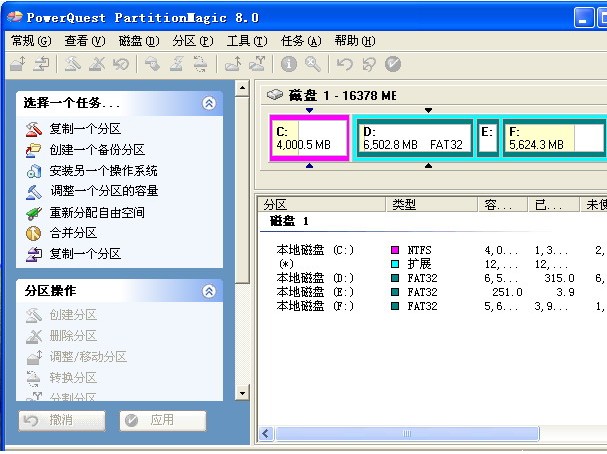The image size is (607, 454).
Task: Click the toolbar magnifier search icon
Action: (312, 64)
